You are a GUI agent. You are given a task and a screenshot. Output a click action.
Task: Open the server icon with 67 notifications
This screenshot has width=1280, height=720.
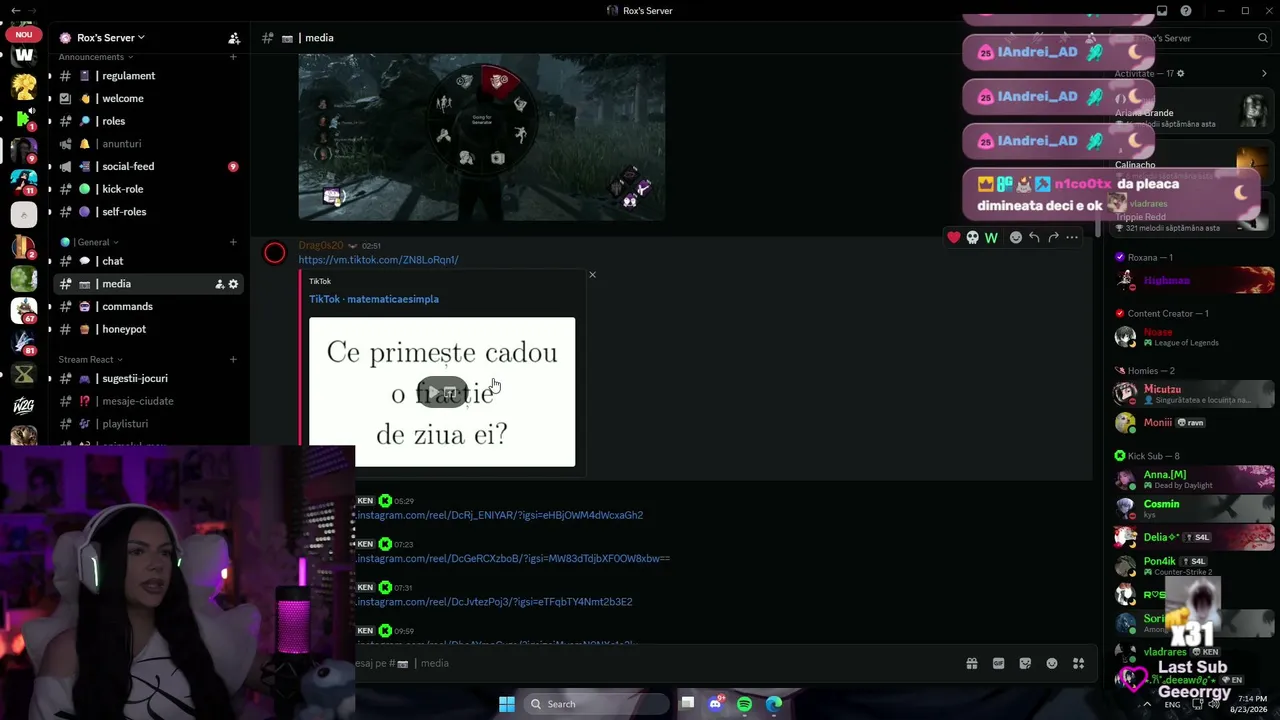(x=24, y=311)
